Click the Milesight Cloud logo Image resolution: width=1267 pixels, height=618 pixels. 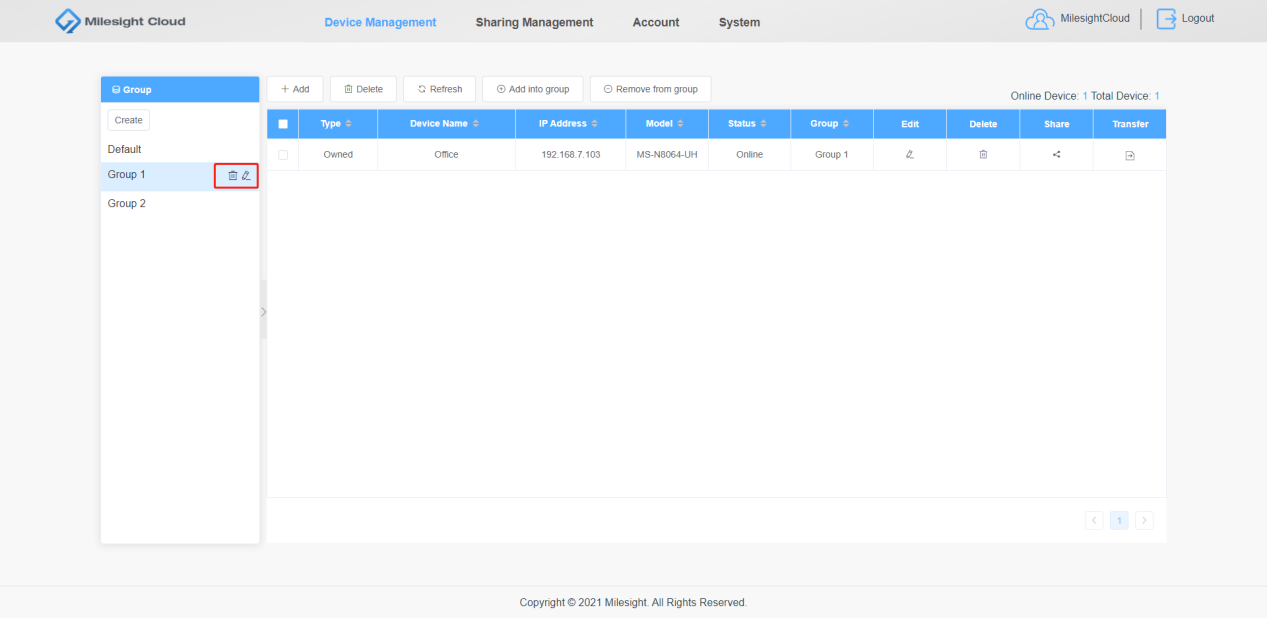tap(121, 21)
